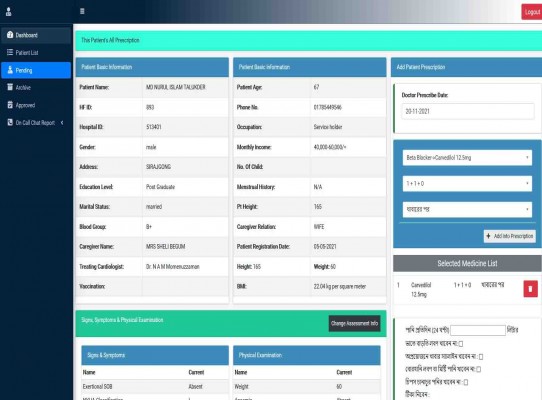Click the Approved clipboard icon
The height and width of the screenshot is (400, 542).
click(10, 105)
